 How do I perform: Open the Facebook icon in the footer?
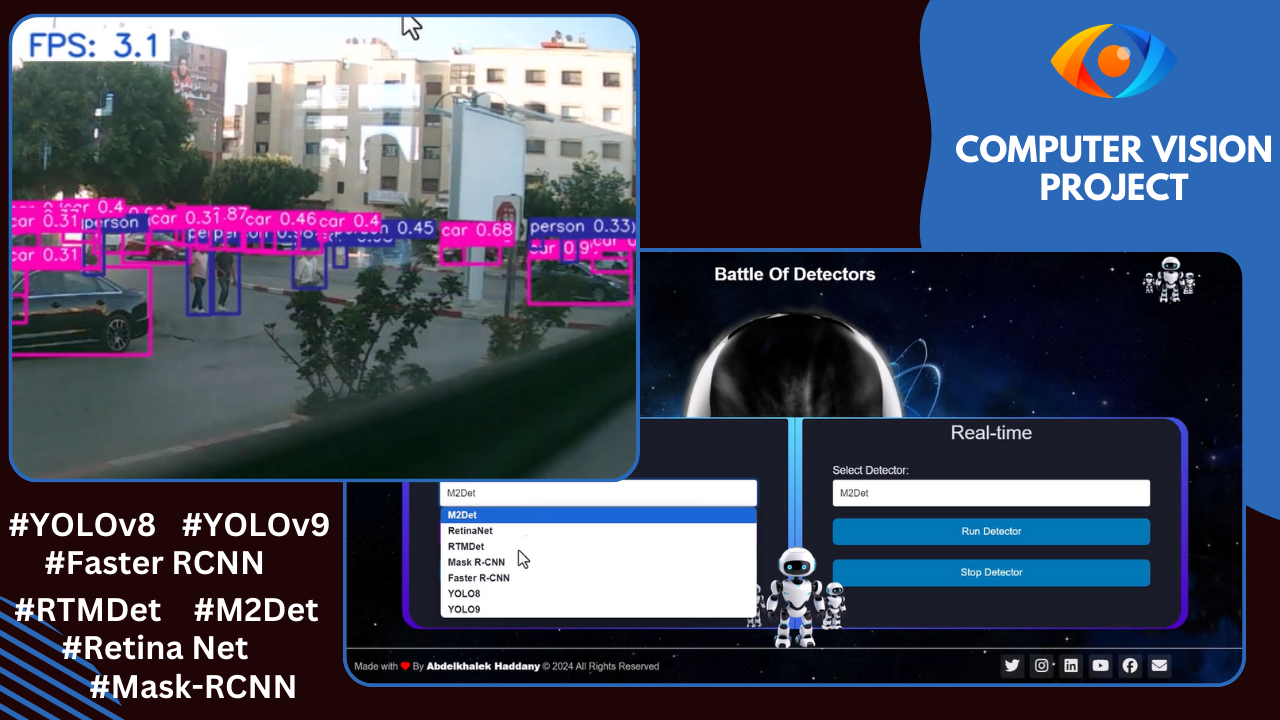pyautogui.click(x=1129, y=665)
